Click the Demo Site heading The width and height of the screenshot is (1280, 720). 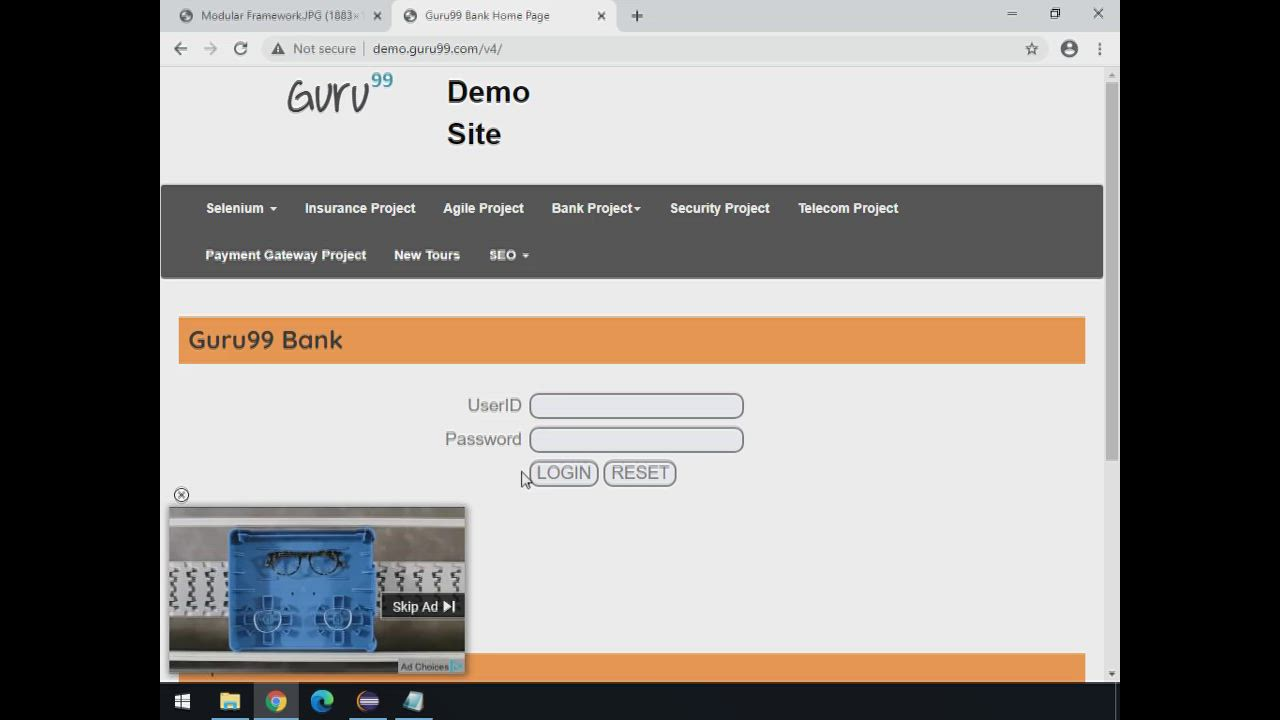coord(488,113)
